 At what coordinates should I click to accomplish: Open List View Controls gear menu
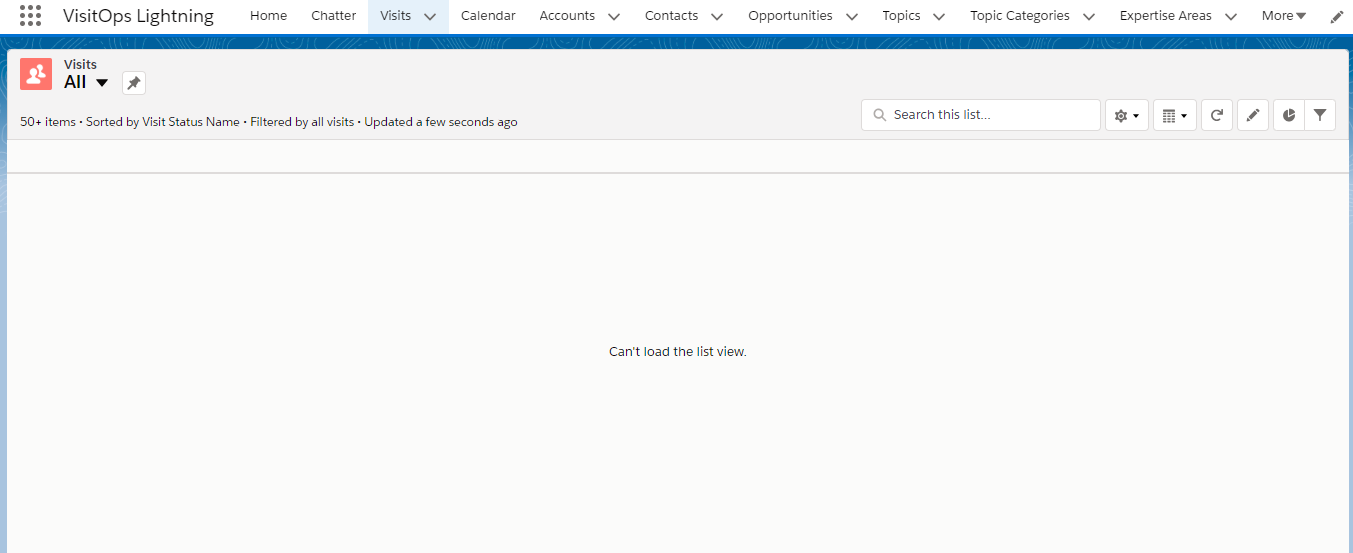[x=1127, y=115]
